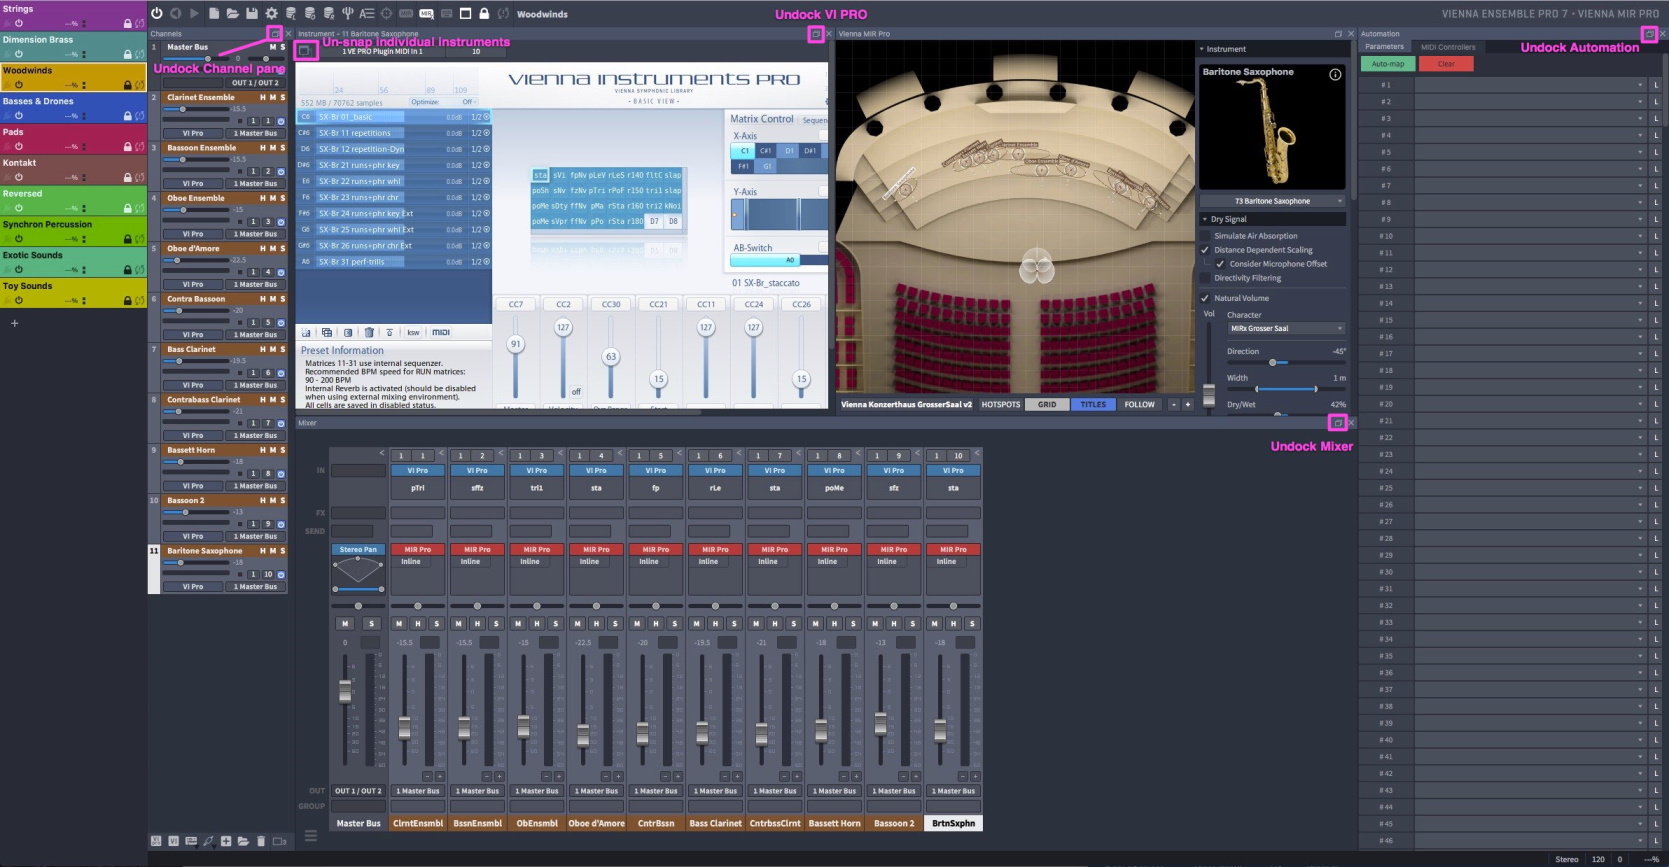Click the VE Pro icon below the channel list
The height and width of the screenshot is (867, 1669).
click(156, 841)
